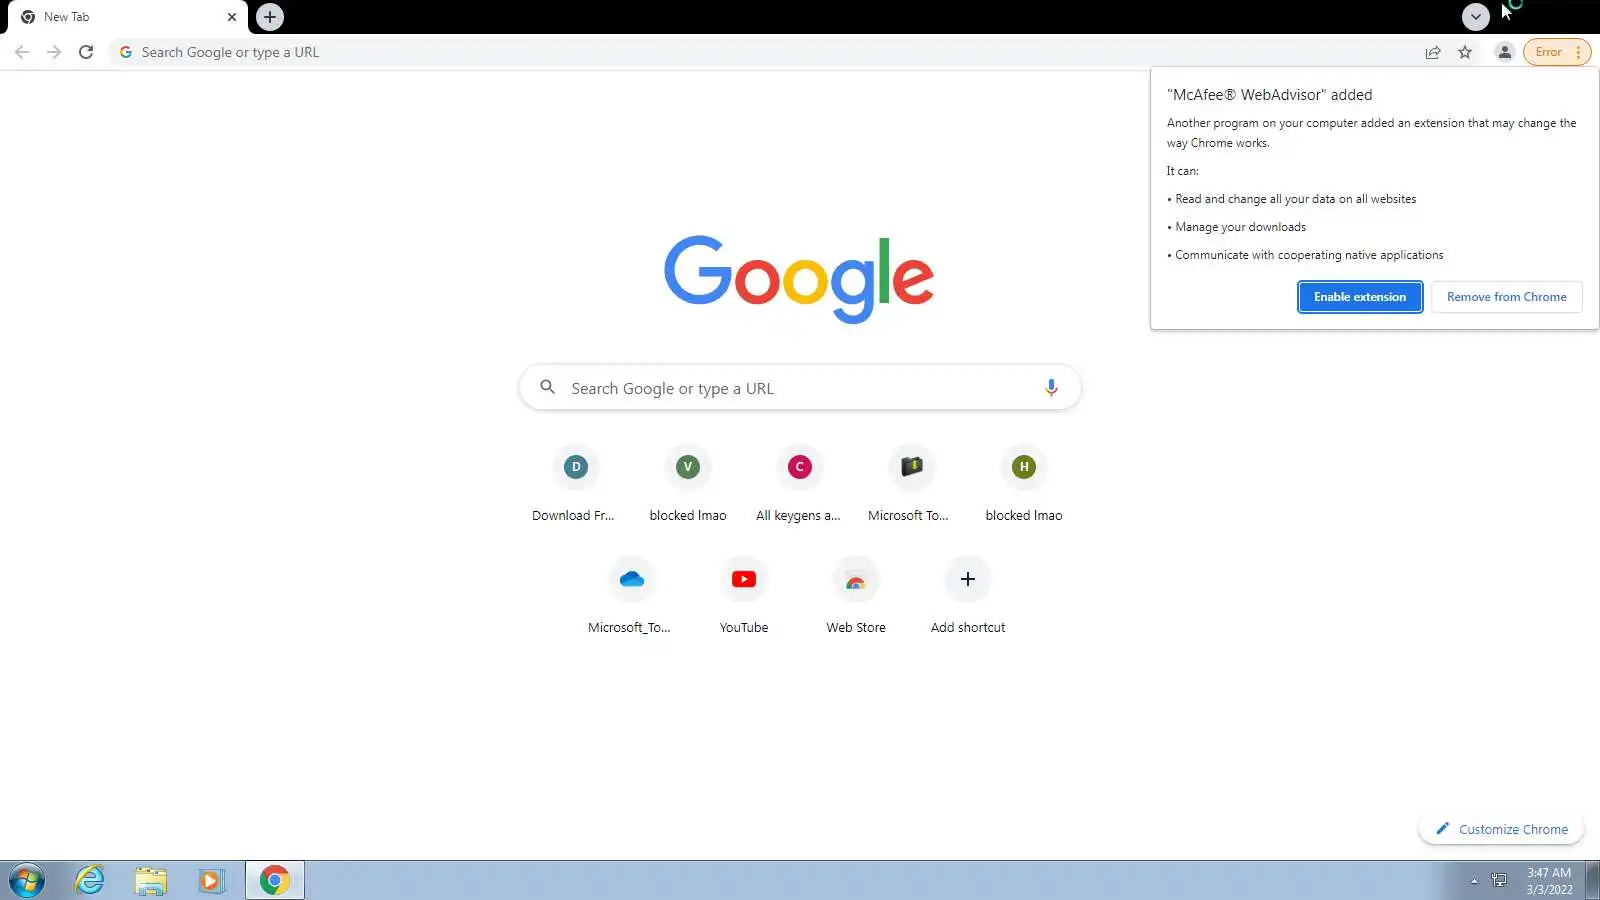
Task: Open the Download Fr... shortcut
Action: tap(575, 485)
